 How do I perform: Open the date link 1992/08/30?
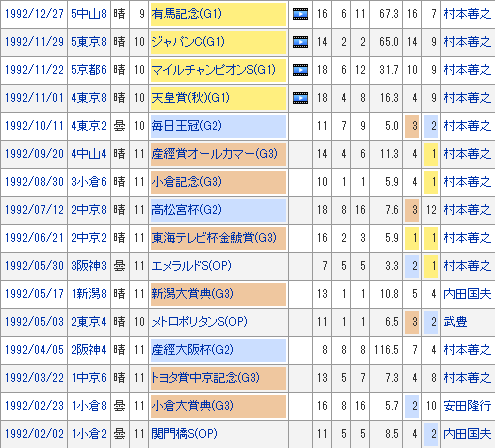pos(34,182)
